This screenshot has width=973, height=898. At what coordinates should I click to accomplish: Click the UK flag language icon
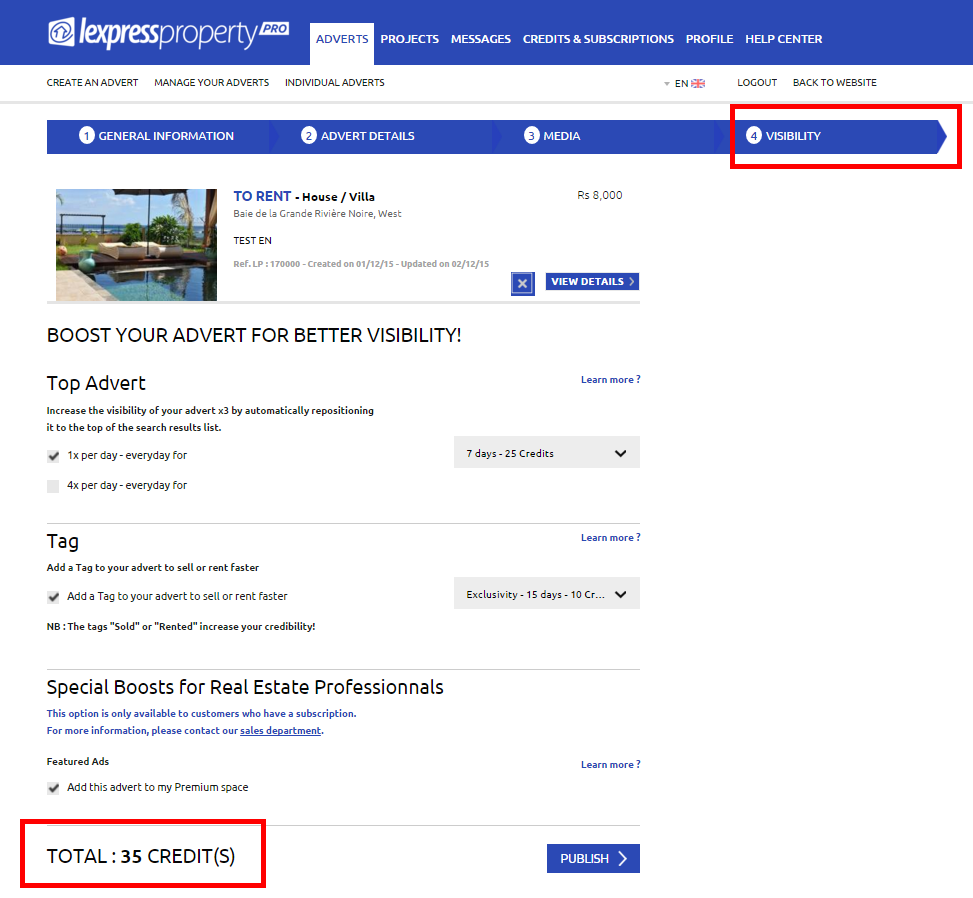pos(698,83)
